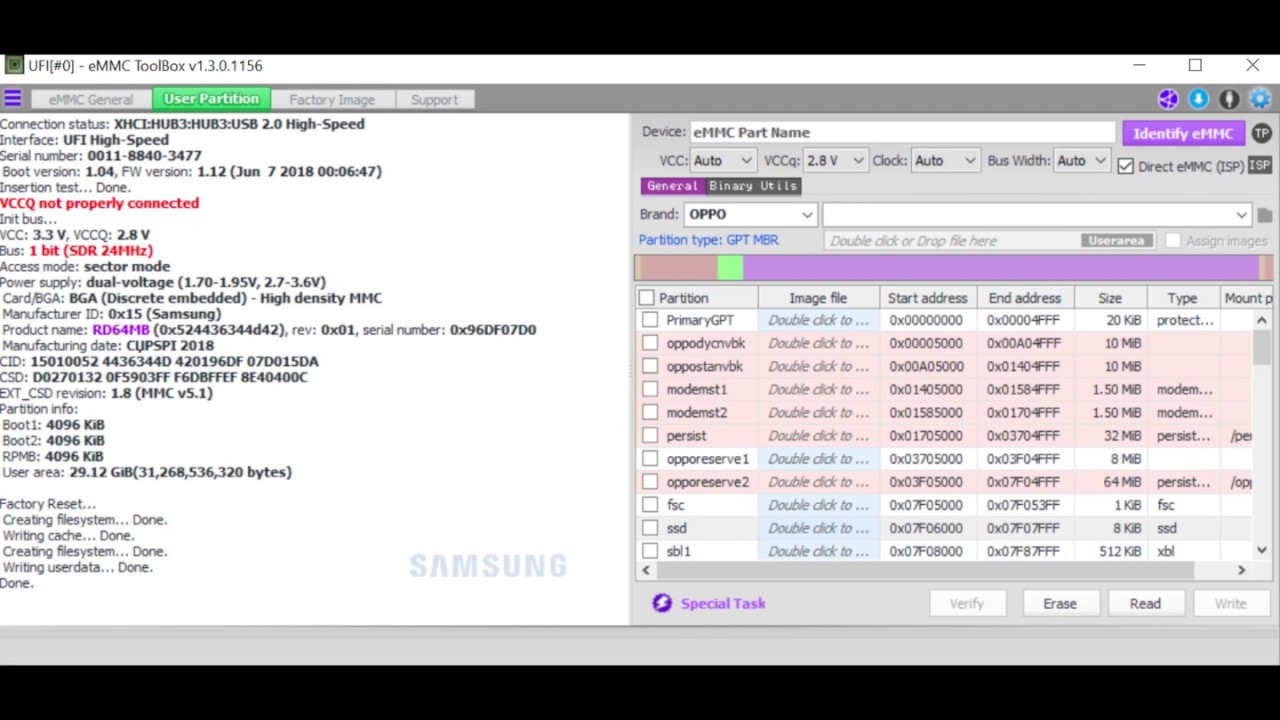Select the General sub-tab
This screenshot has height=720, width=1280.
click(x=672, y=186)
